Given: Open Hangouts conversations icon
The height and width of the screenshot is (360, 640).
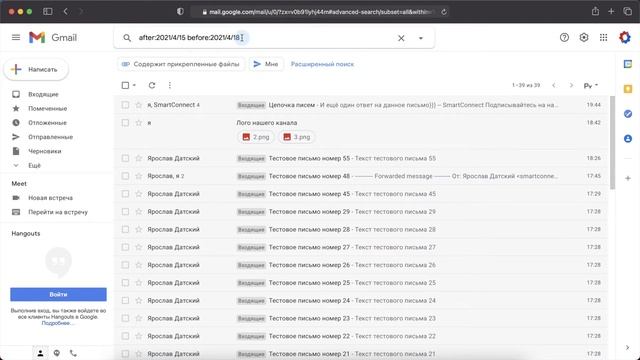Looking at the screenshot, I should (x=57, y=353).
